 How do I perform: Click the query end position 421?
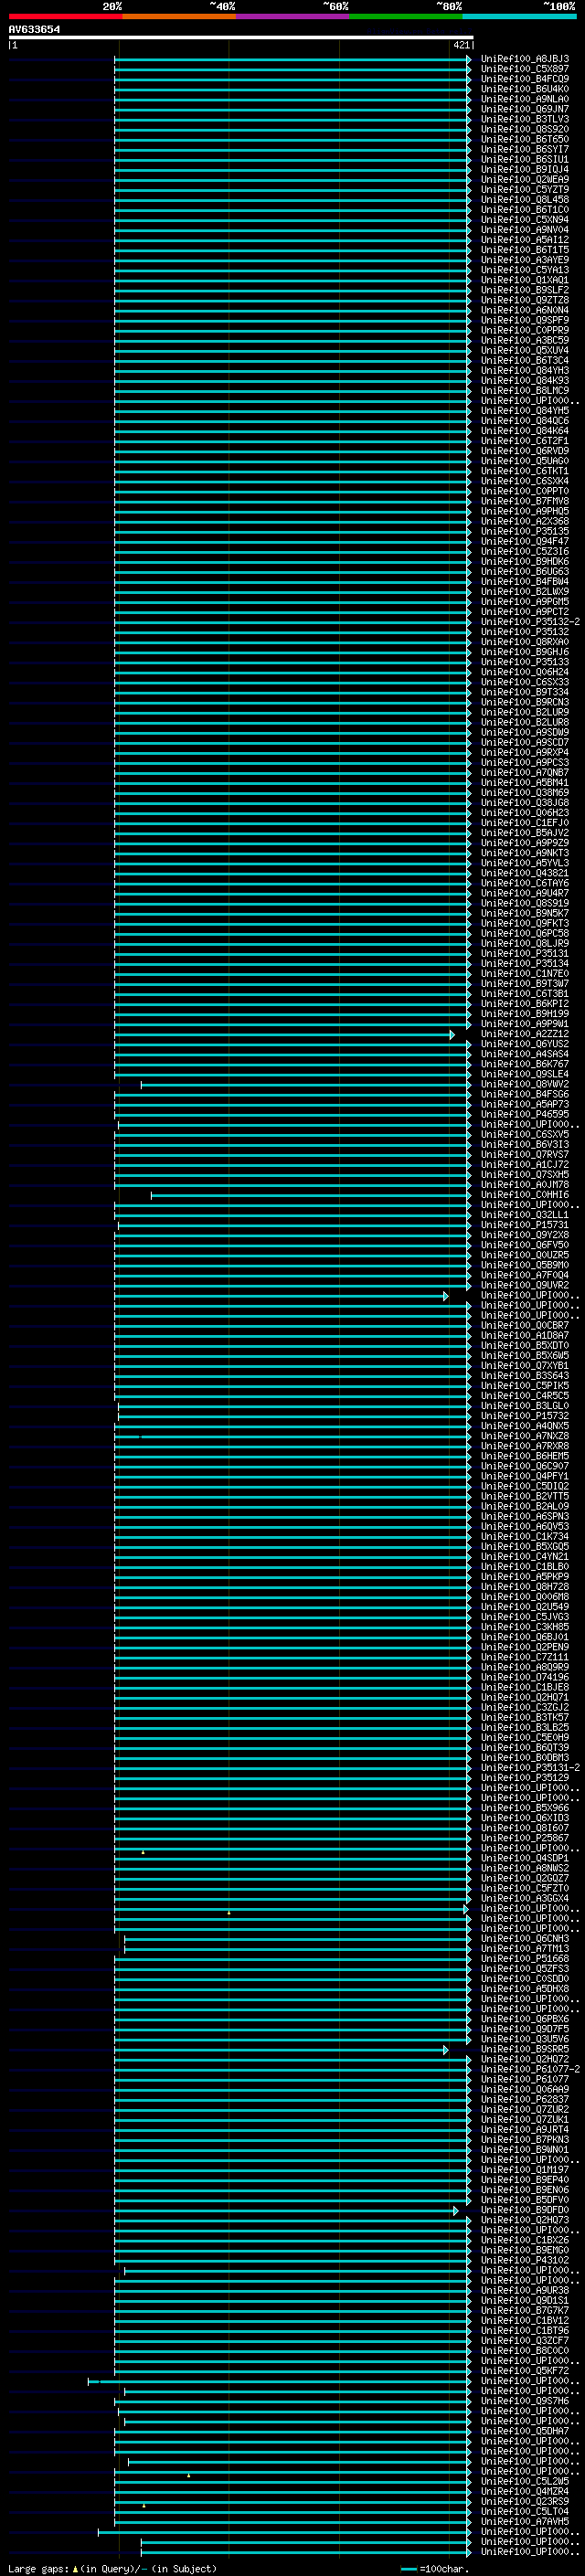(x=462, y=45)
